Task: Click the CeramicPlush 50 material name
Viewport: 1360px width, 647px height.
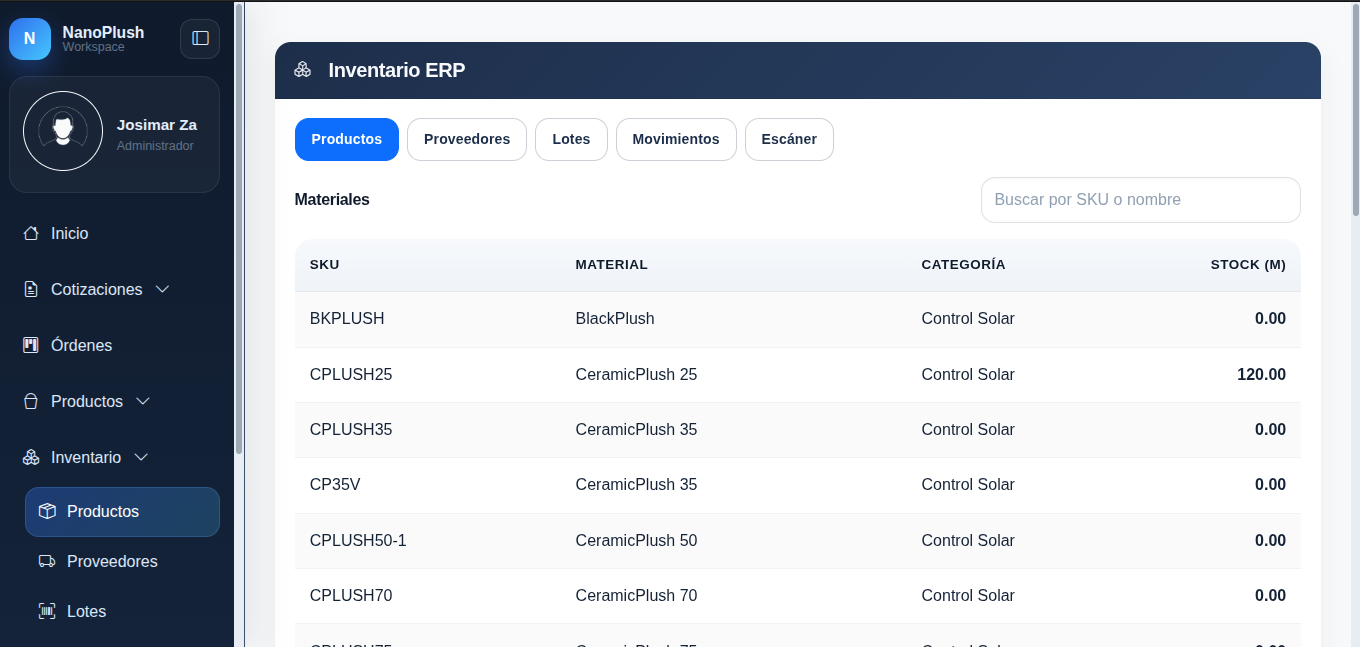Action: (x=636, y=541)
